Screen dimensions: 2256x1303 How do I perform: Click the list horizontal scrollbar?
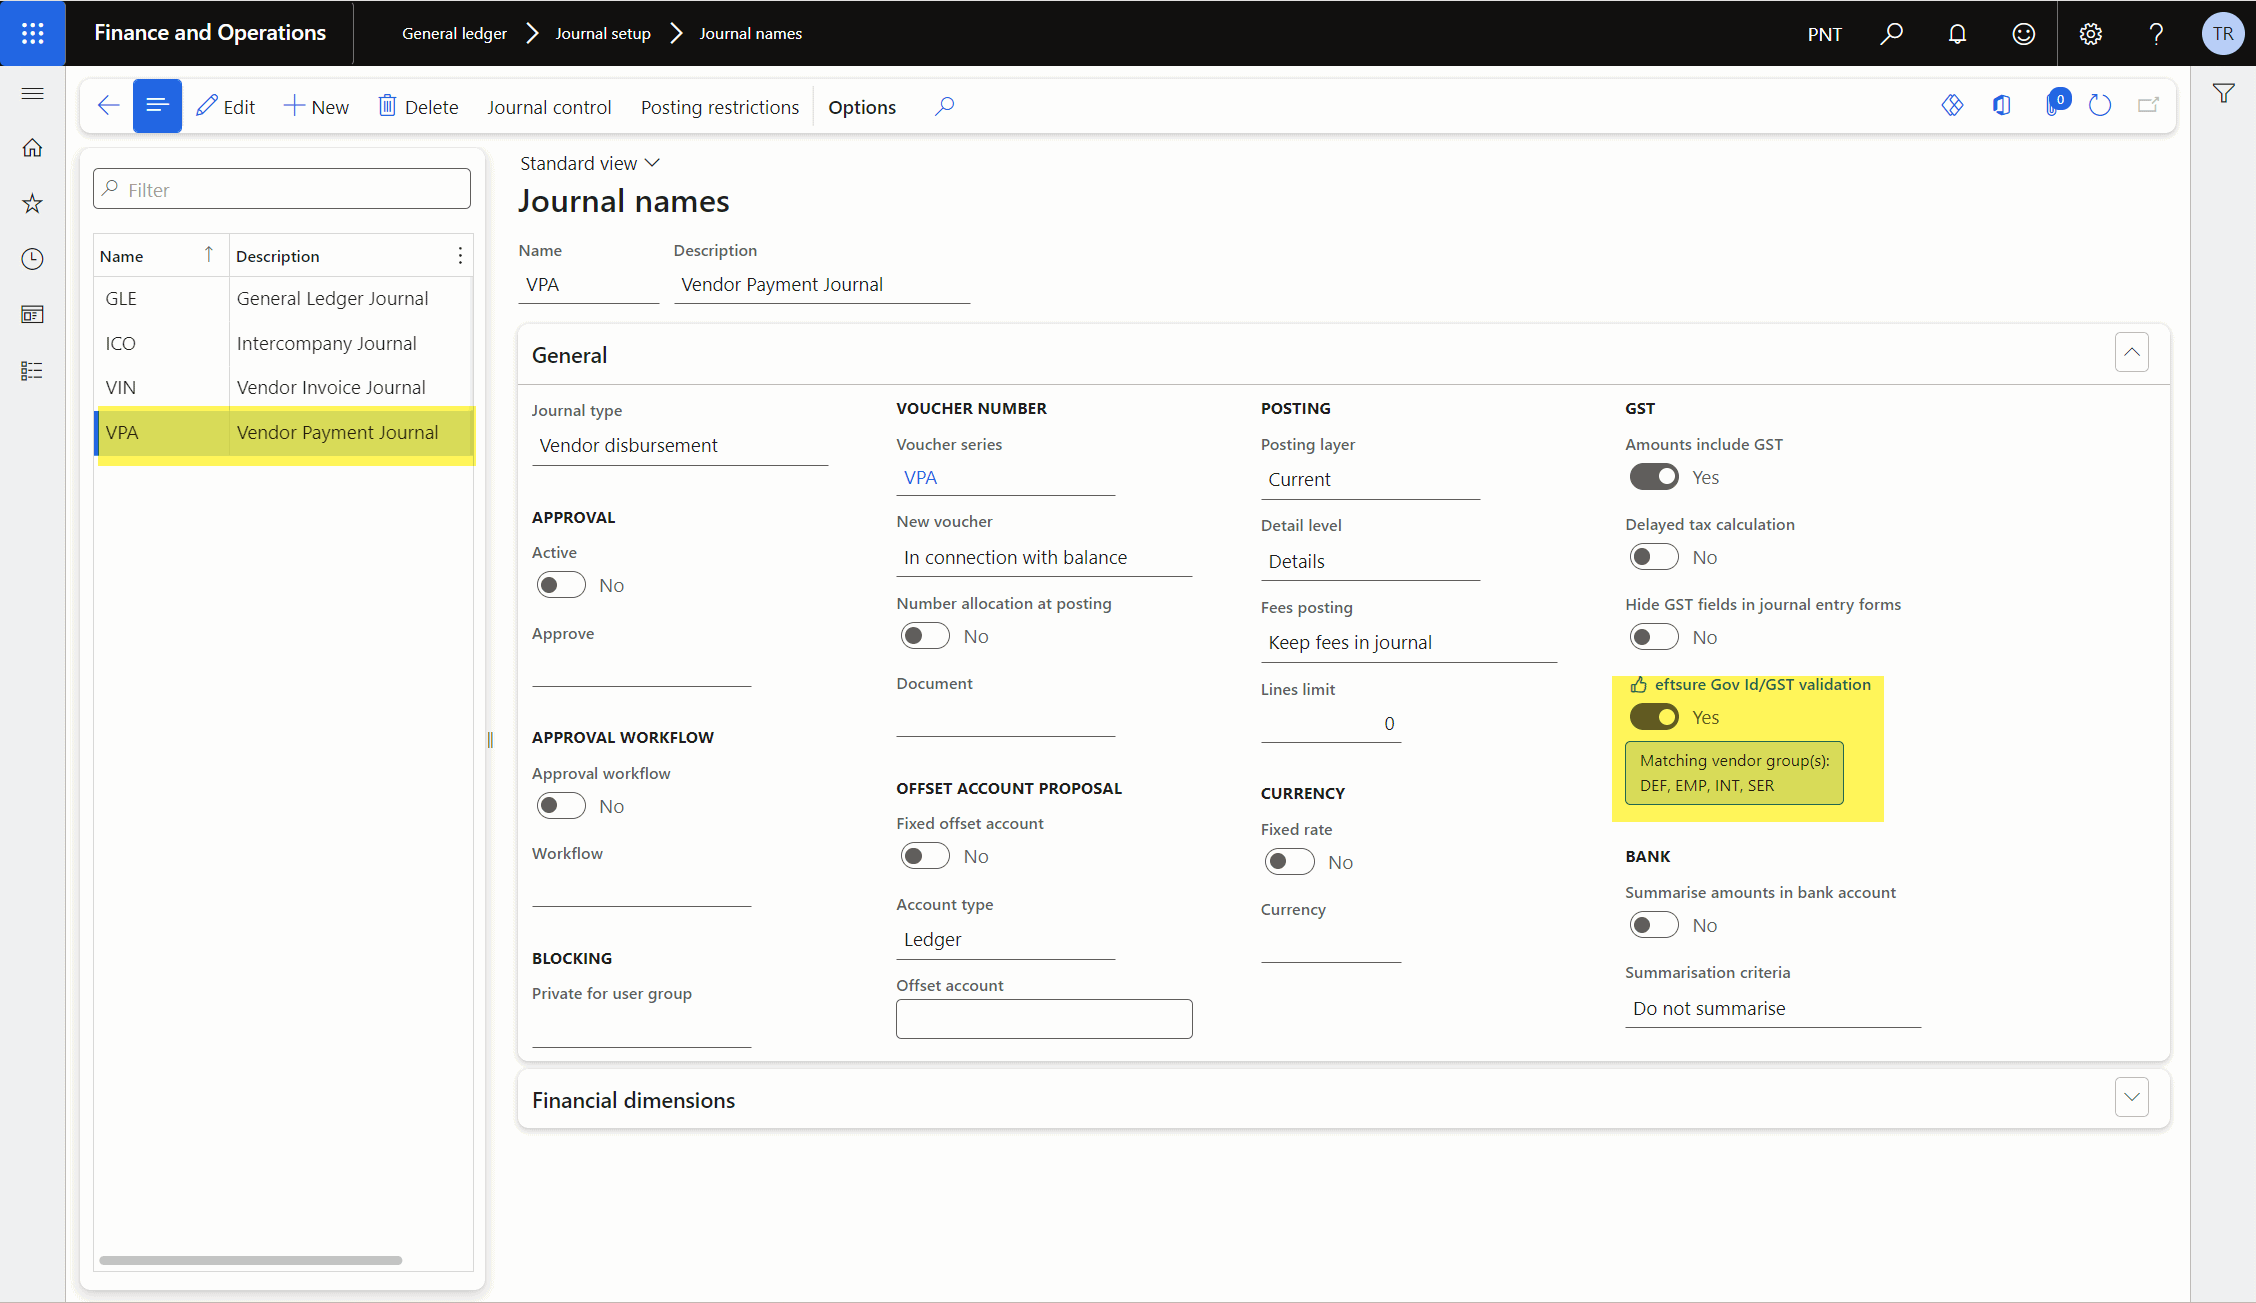click(251, 1260)
